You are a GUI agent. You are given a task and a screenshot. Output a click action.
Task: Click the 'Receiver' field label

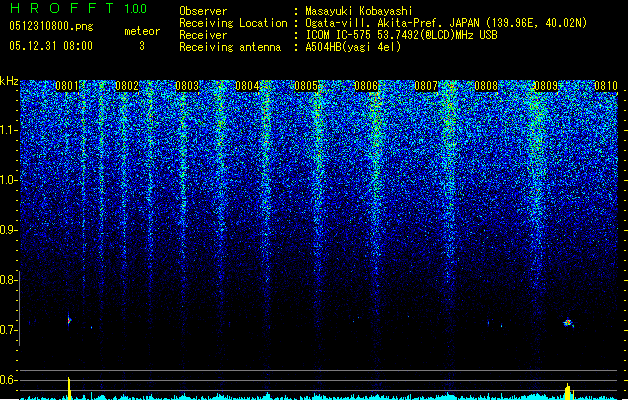[203, 35]
